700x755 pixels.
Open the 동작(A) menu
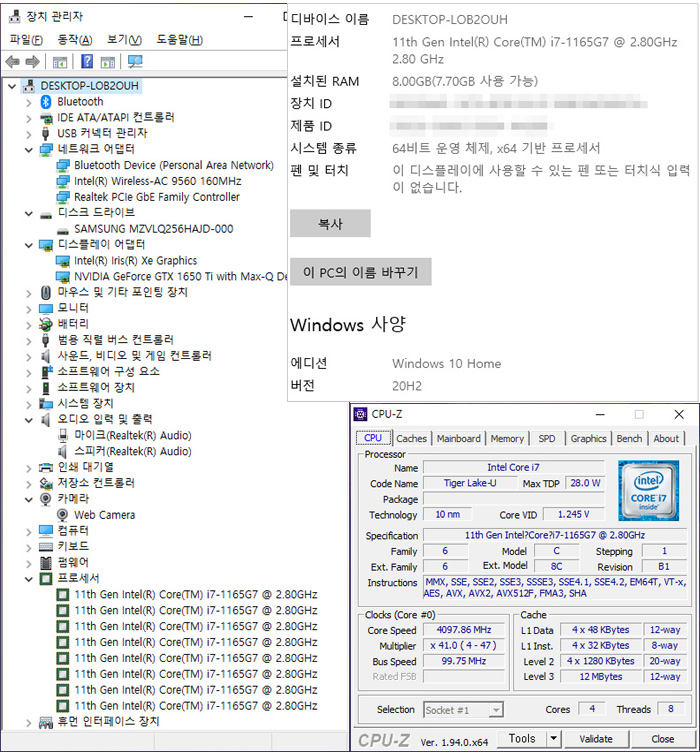pyautogui.click(x=75, y=39)
